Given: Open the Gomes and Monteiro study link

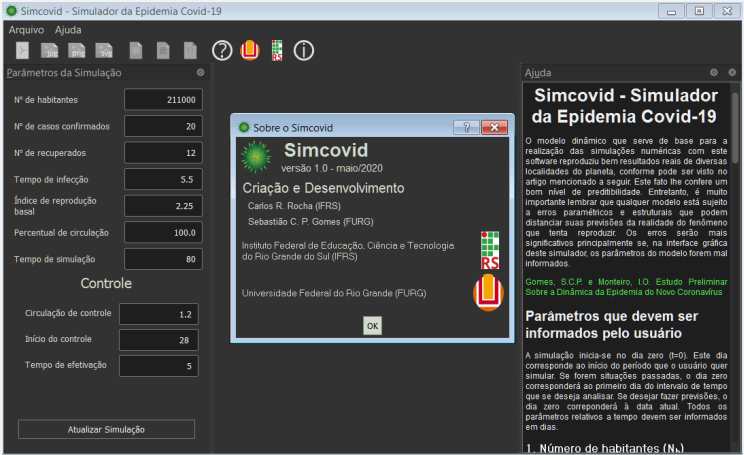Looking at the screenshot, I should coord(623,287).
